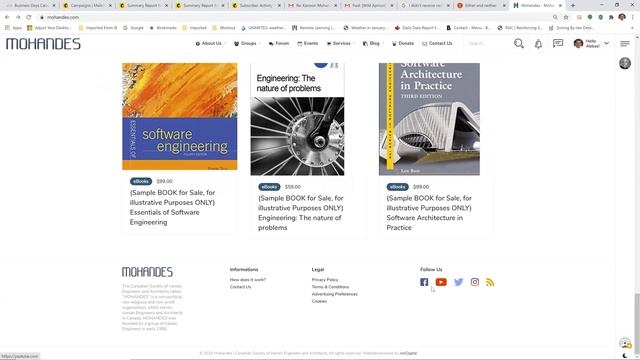640x360 pixels.
Task: Expand the Blog menu
Action: (373, 43)
